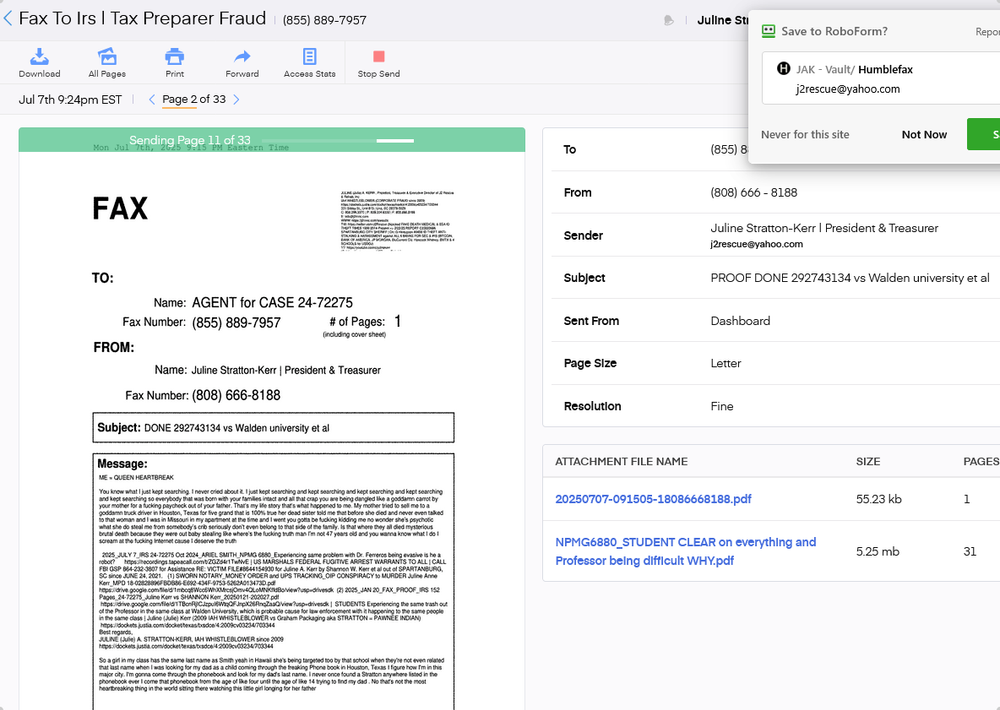Click the 5.25 mb size cell
Screen dimensions: 1000x710
click(878, 551)
